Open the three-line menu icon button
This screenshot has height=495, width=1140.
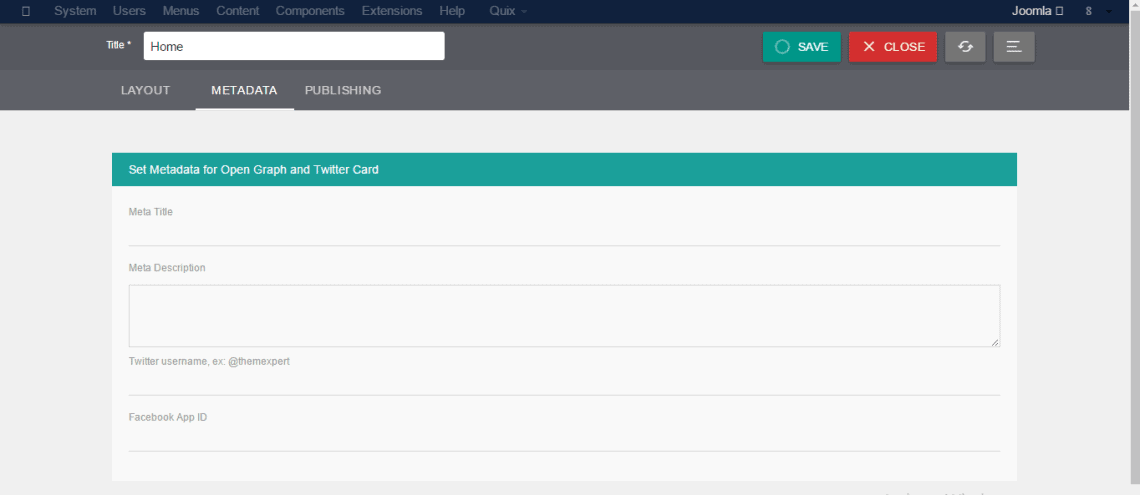pos(1013,47)
